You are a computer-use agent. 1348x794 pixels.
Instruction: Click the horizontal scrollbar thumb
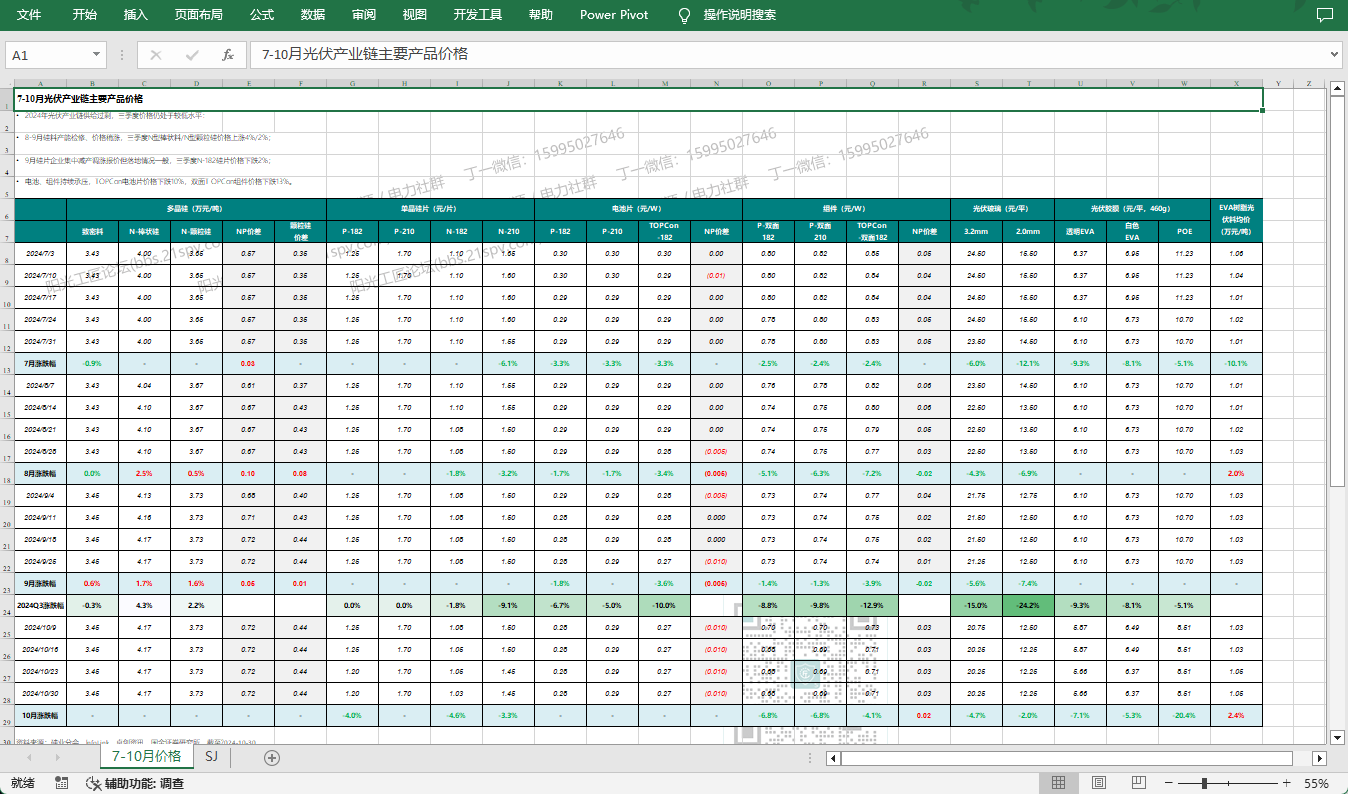[x=1067, y=759]
